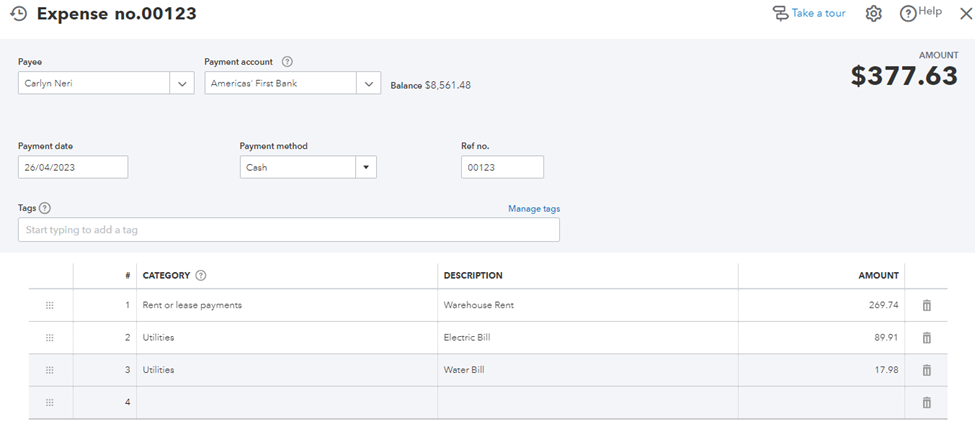Open the settings gear icon

coord(874,14)
